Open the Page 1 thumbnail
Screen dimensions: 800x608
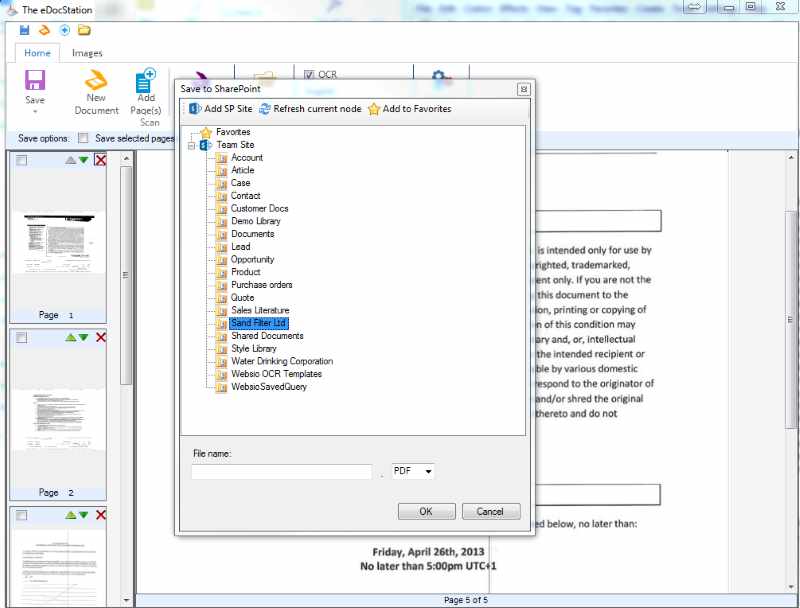(x=59, y=243)
